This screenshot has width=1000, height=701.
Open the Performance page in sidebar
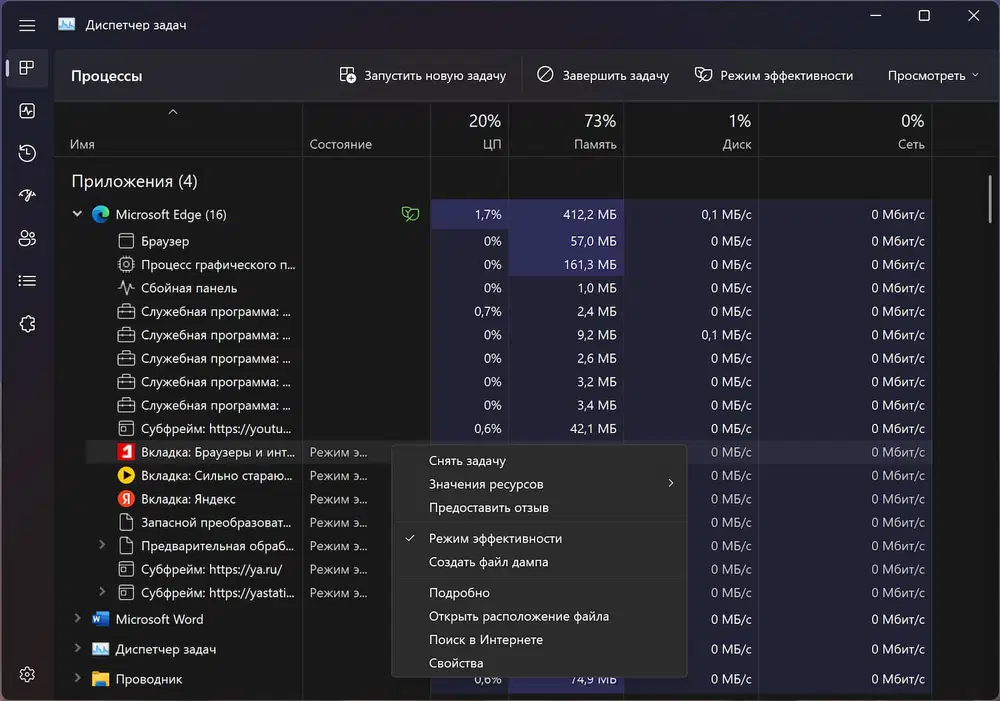coord(27,111)
